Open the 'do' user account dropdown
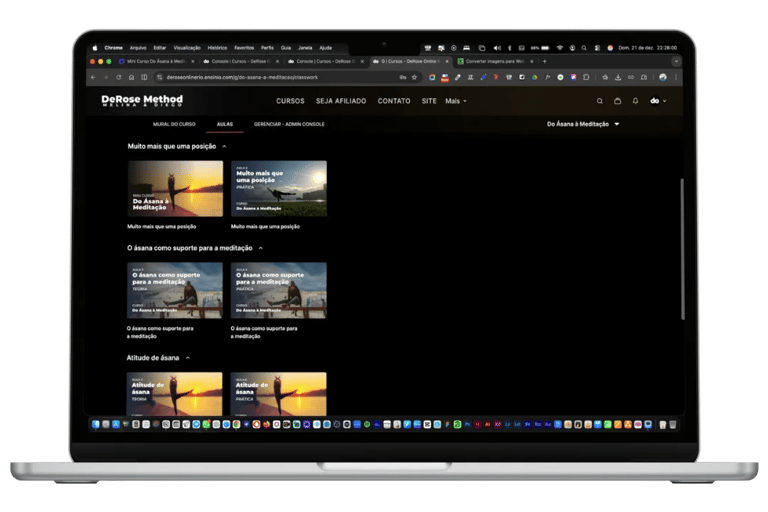The width and height of the screenshot is (768, 512). pyautogui.click(x=658, y=101)
